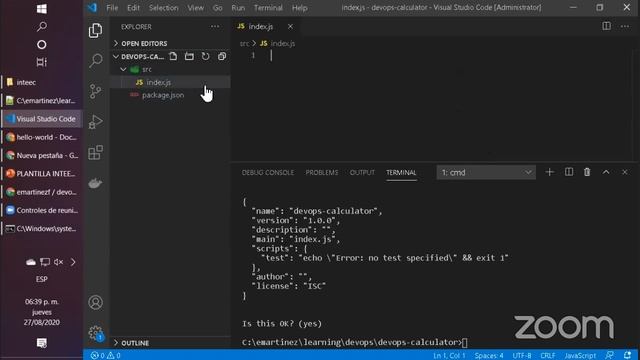The width and height of the screenshot is (640, 360).
Task: Click the errors and warnings status indicator
Action: coord(105,356)
